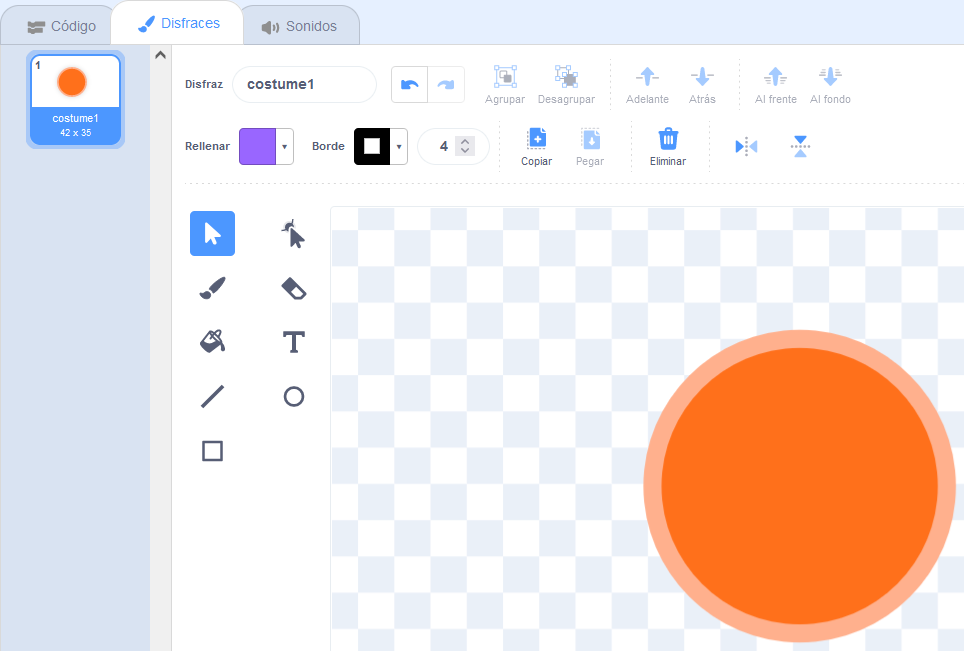This screenshot has height=651, width=964.
Task: Select the Line tool
Action: [212, 397]
